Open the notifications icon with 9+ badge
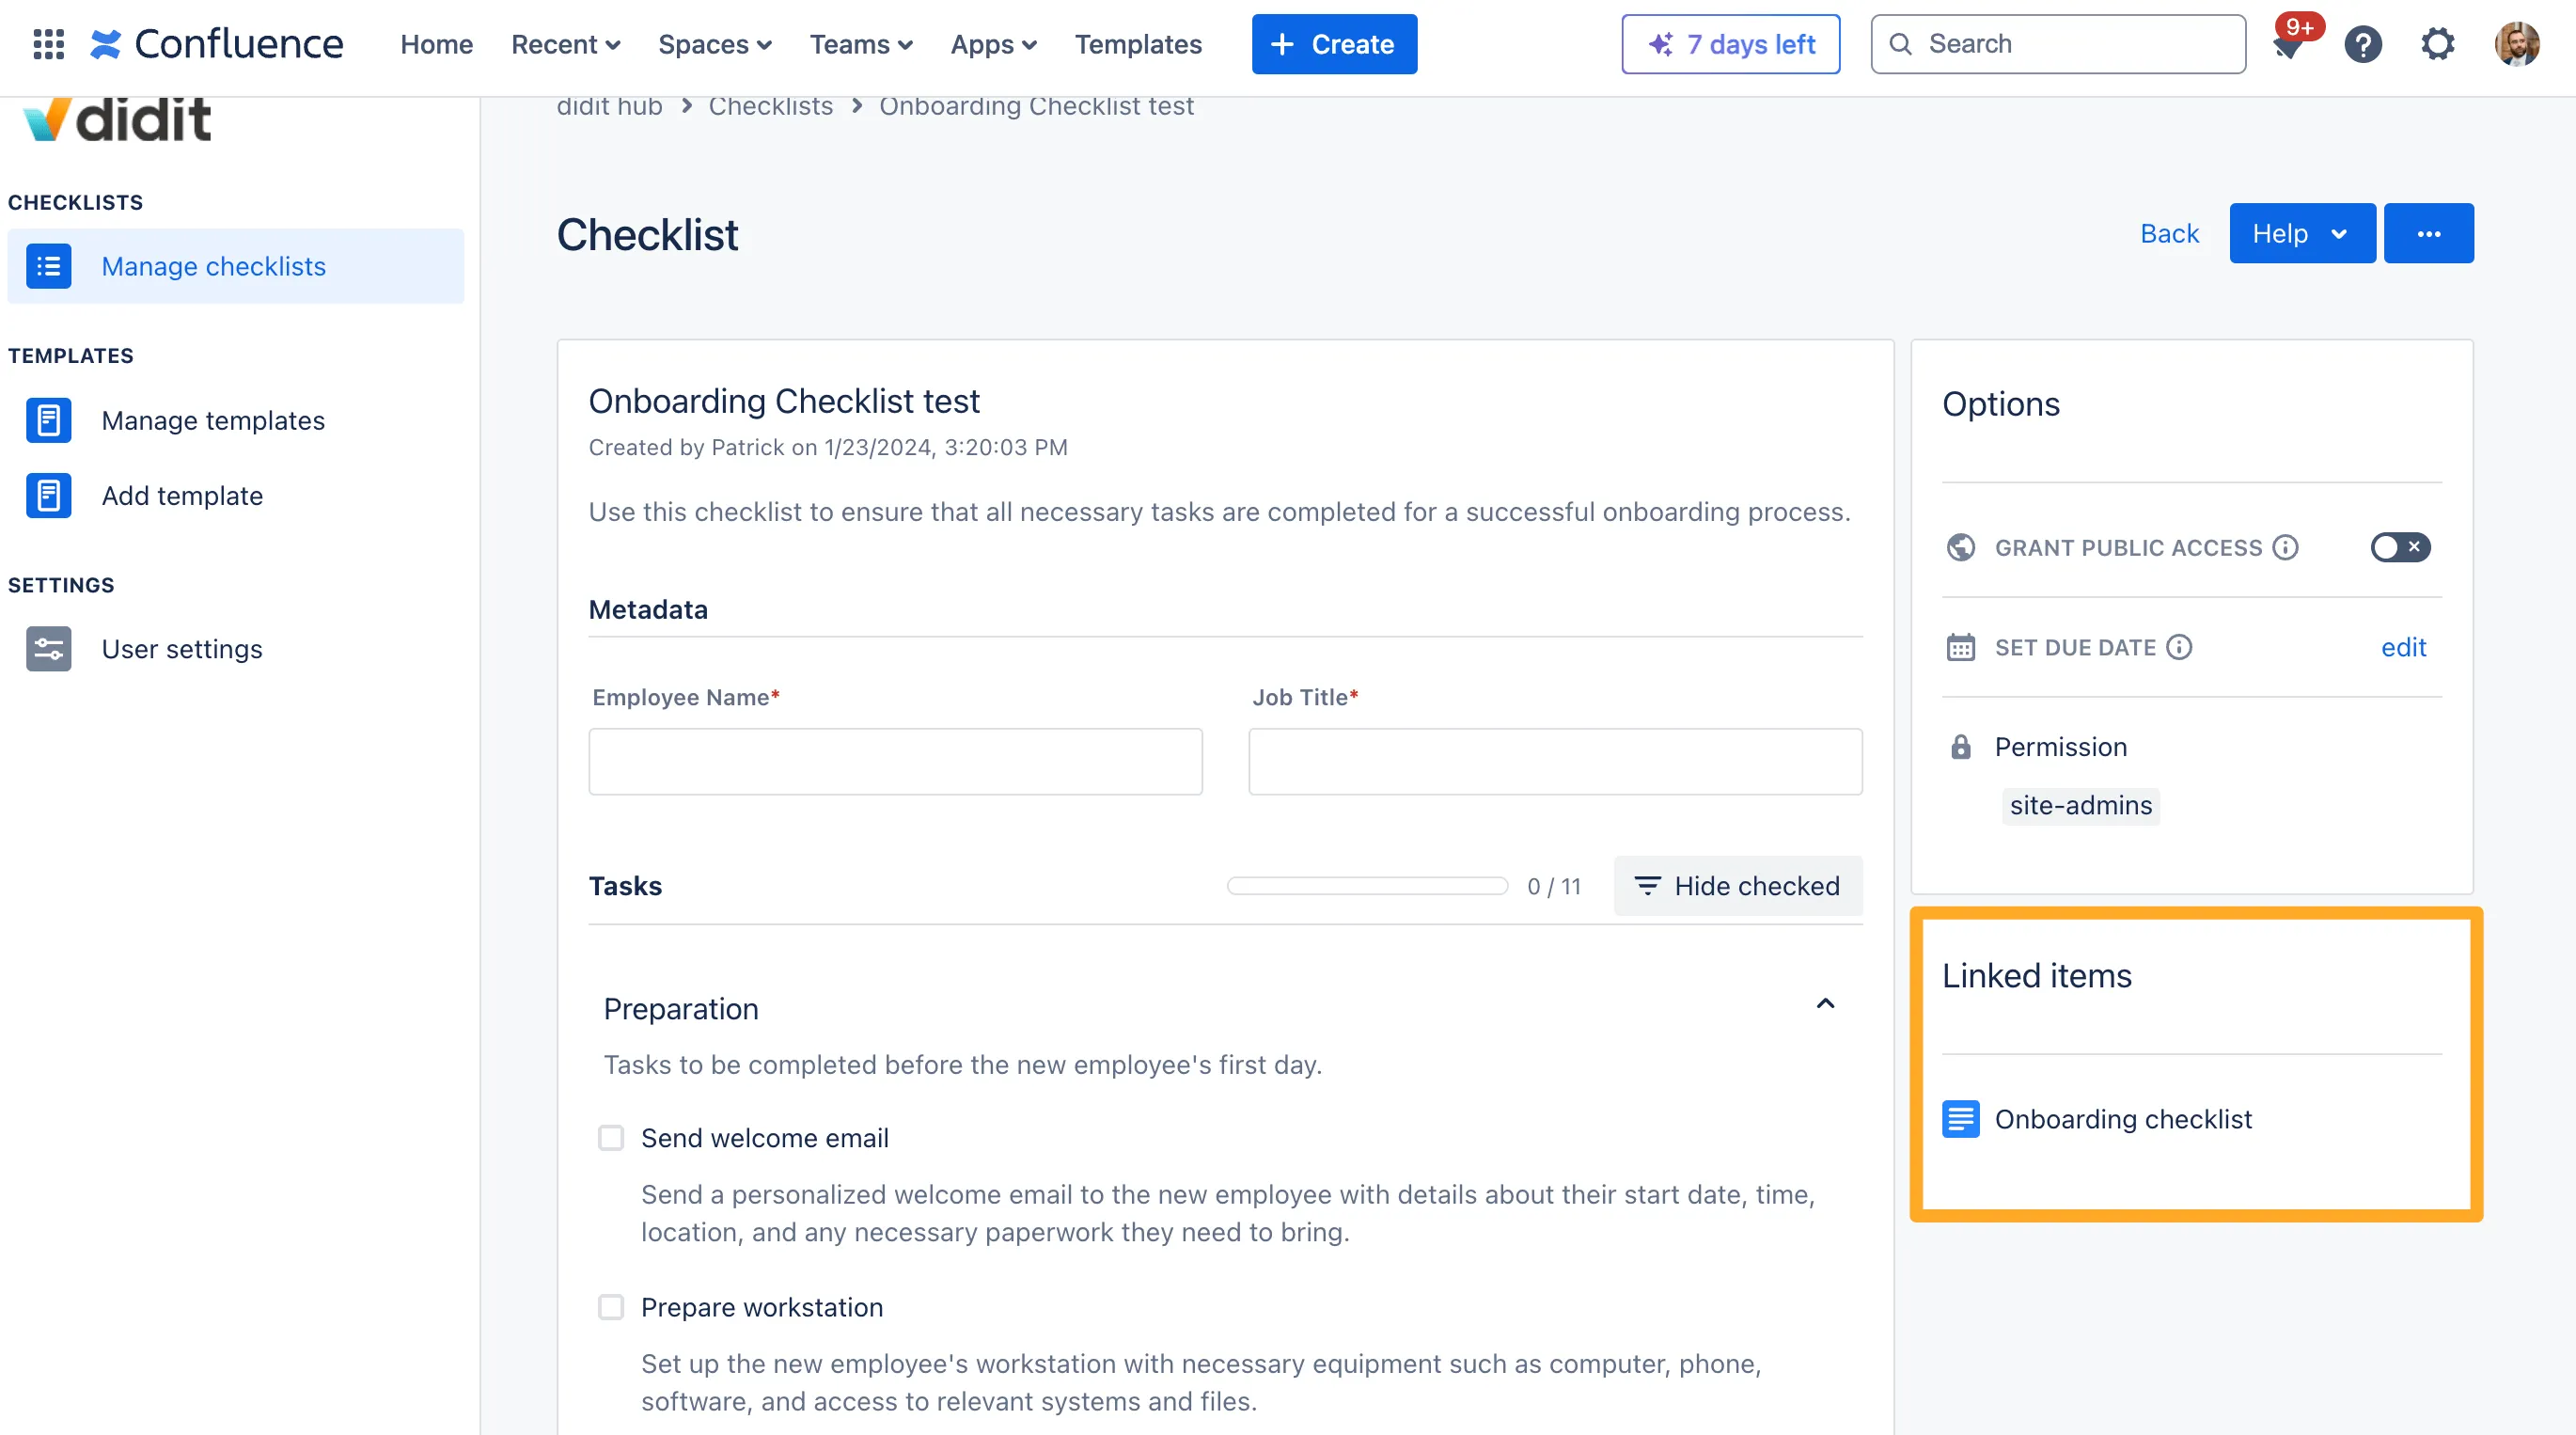The height and width of the screenshot is (1435, 2576). (2287, 44)
